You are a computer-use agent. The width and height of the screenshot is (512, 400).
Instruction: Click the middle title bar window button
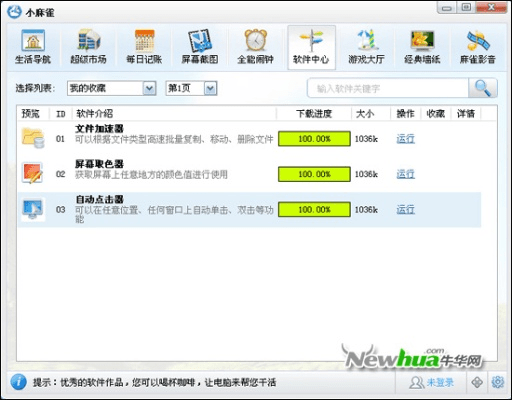point(466,8)
